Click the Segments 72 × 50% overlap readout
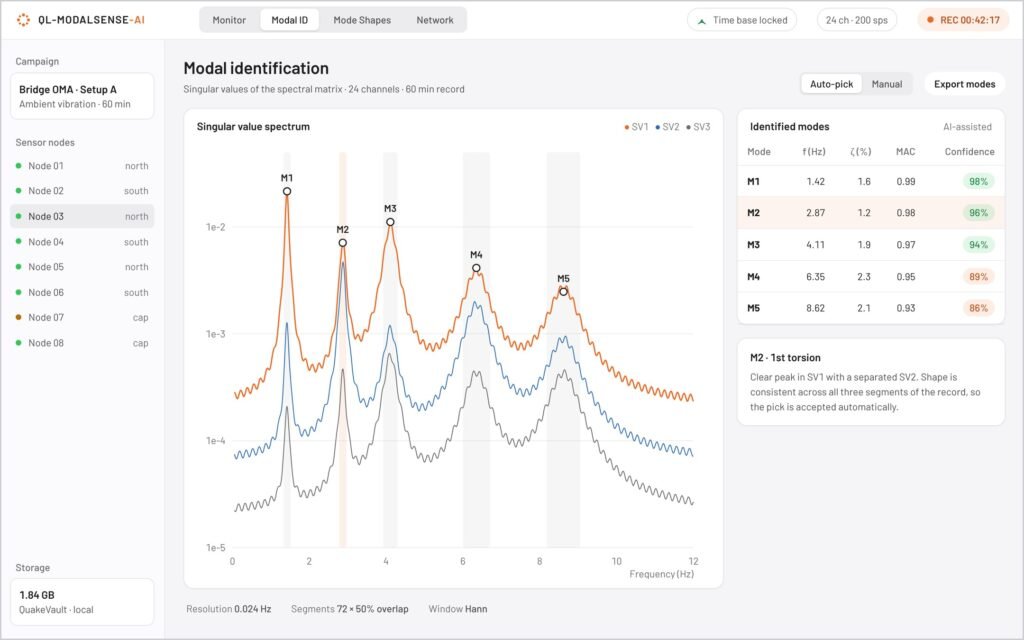 point(349,609)
